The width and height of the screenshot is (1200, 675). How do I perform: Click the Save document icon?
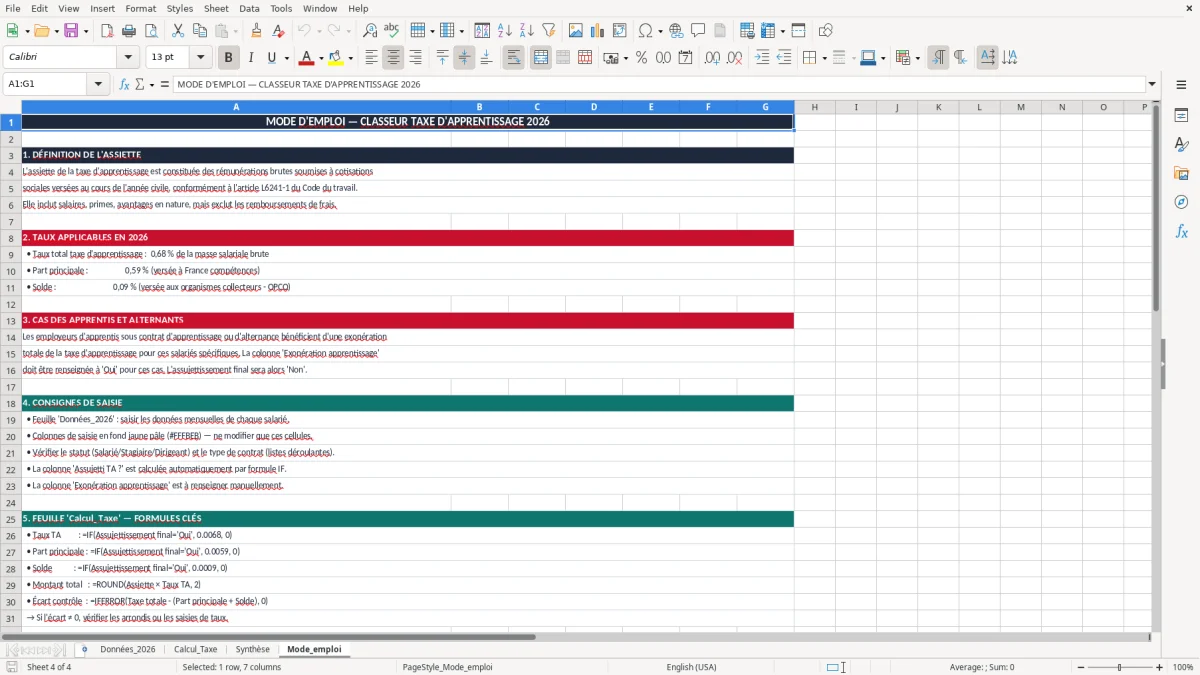pos(71,31)
